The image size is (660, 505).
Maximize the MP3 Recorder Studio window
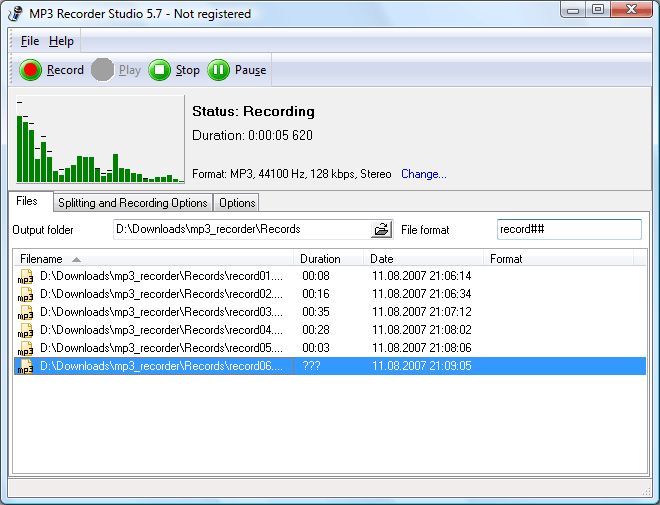[x=598, y=10]
